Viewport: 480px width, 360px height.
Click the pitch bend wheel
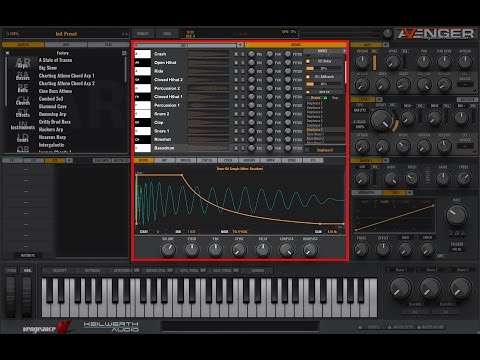point(11,297)
